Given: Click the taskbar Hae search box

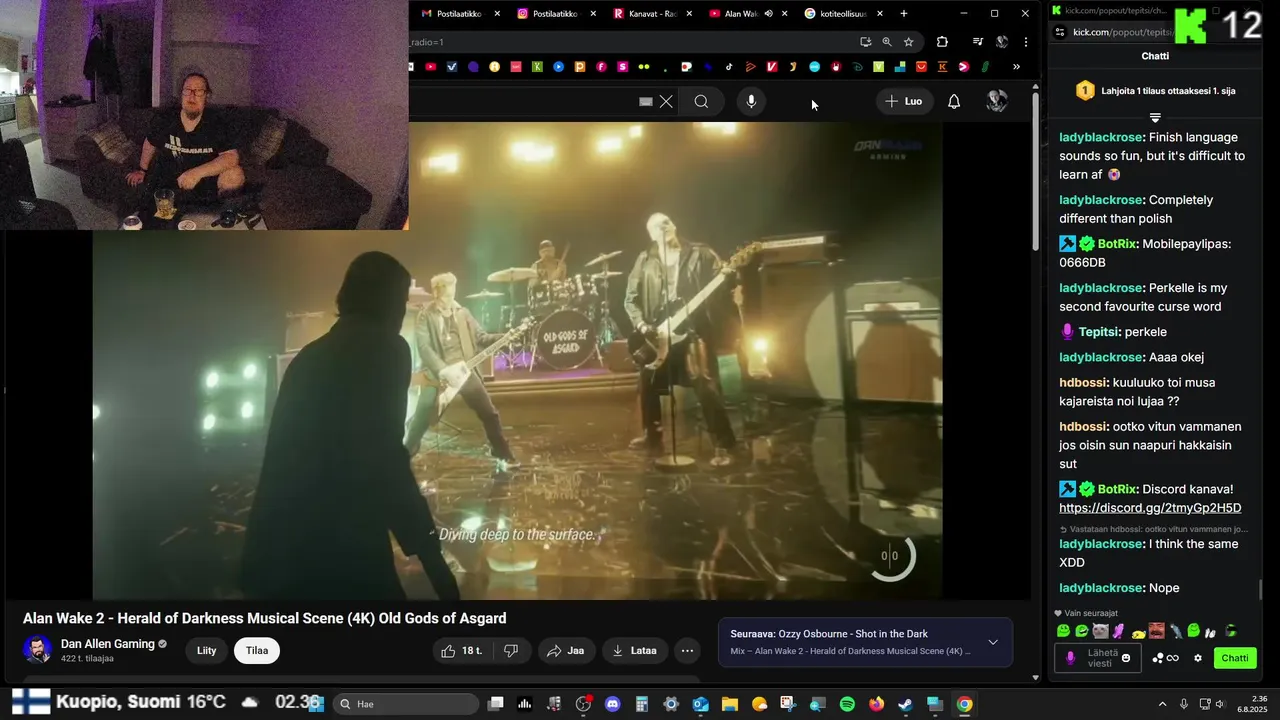Looking at the screenshot, I should coord(405,704).
